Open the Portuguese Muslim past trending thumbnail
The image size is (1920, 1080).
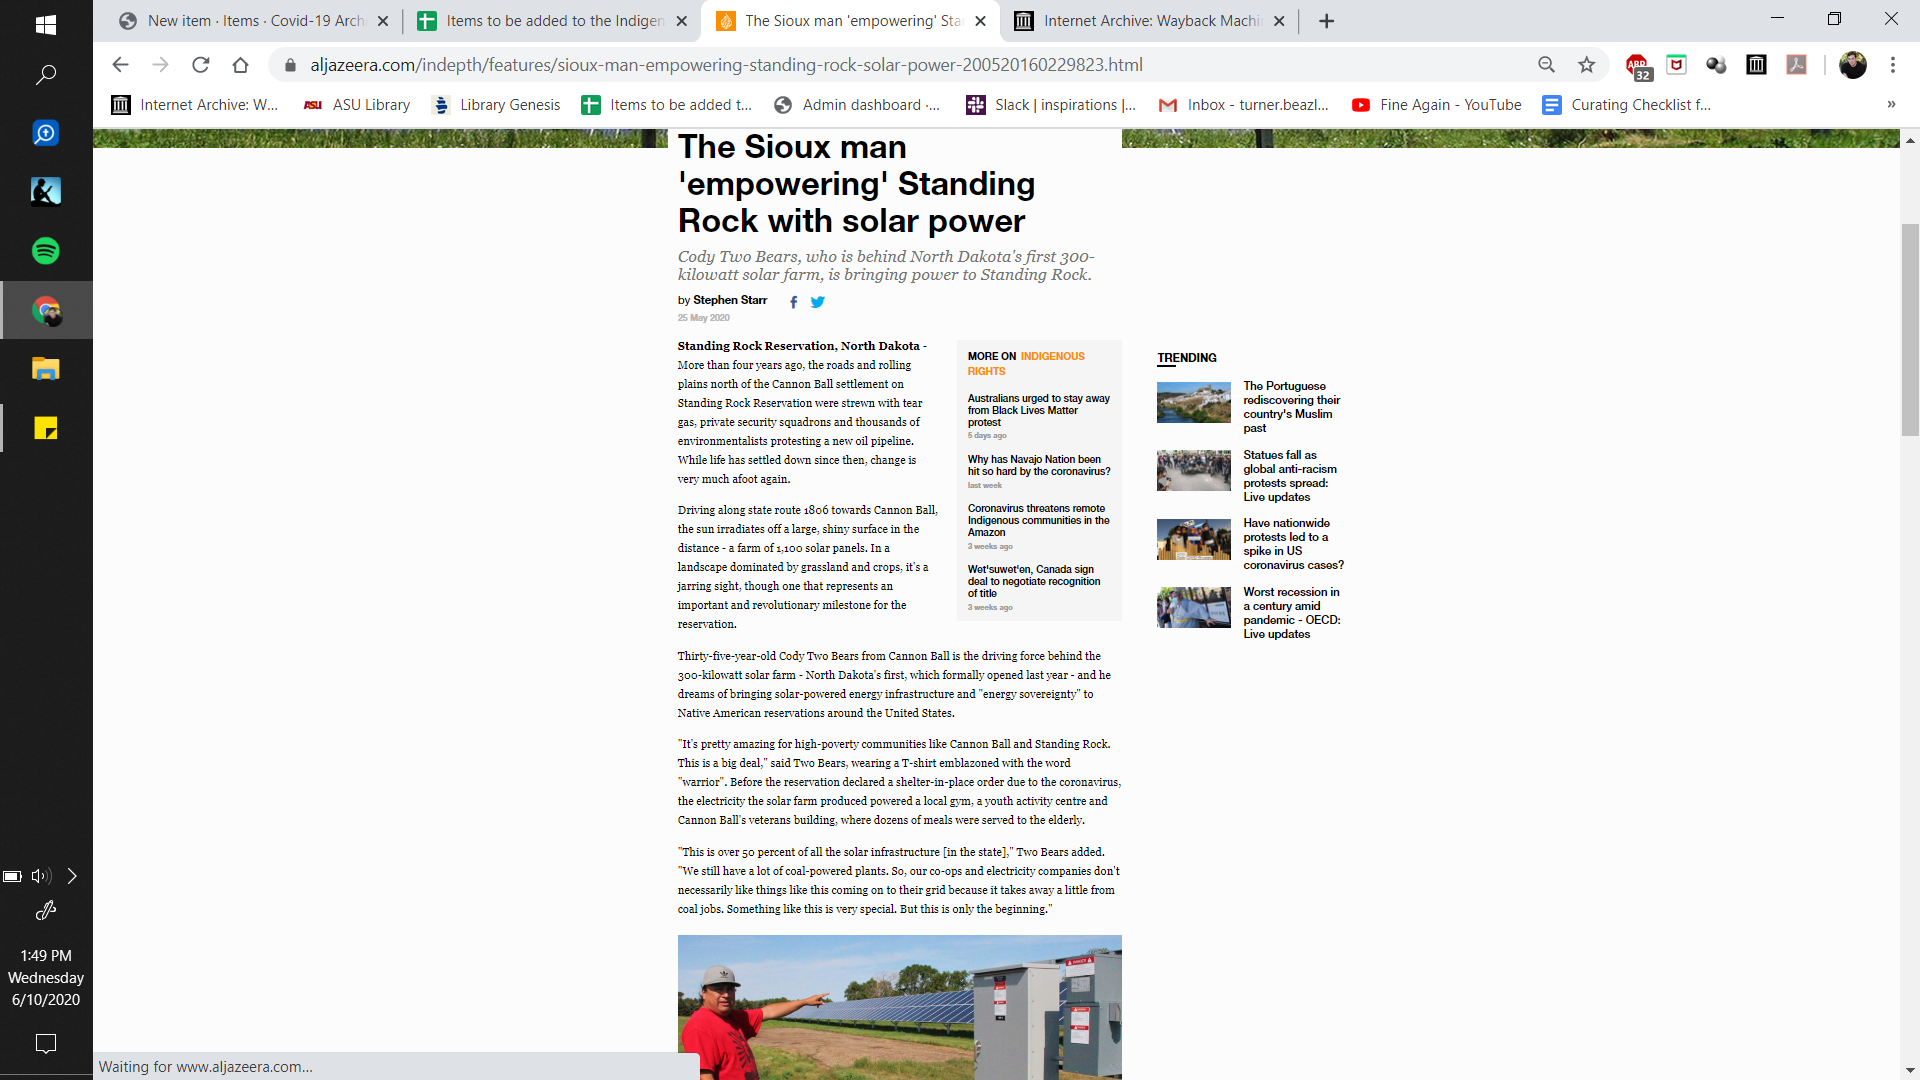coord(1193,402)
